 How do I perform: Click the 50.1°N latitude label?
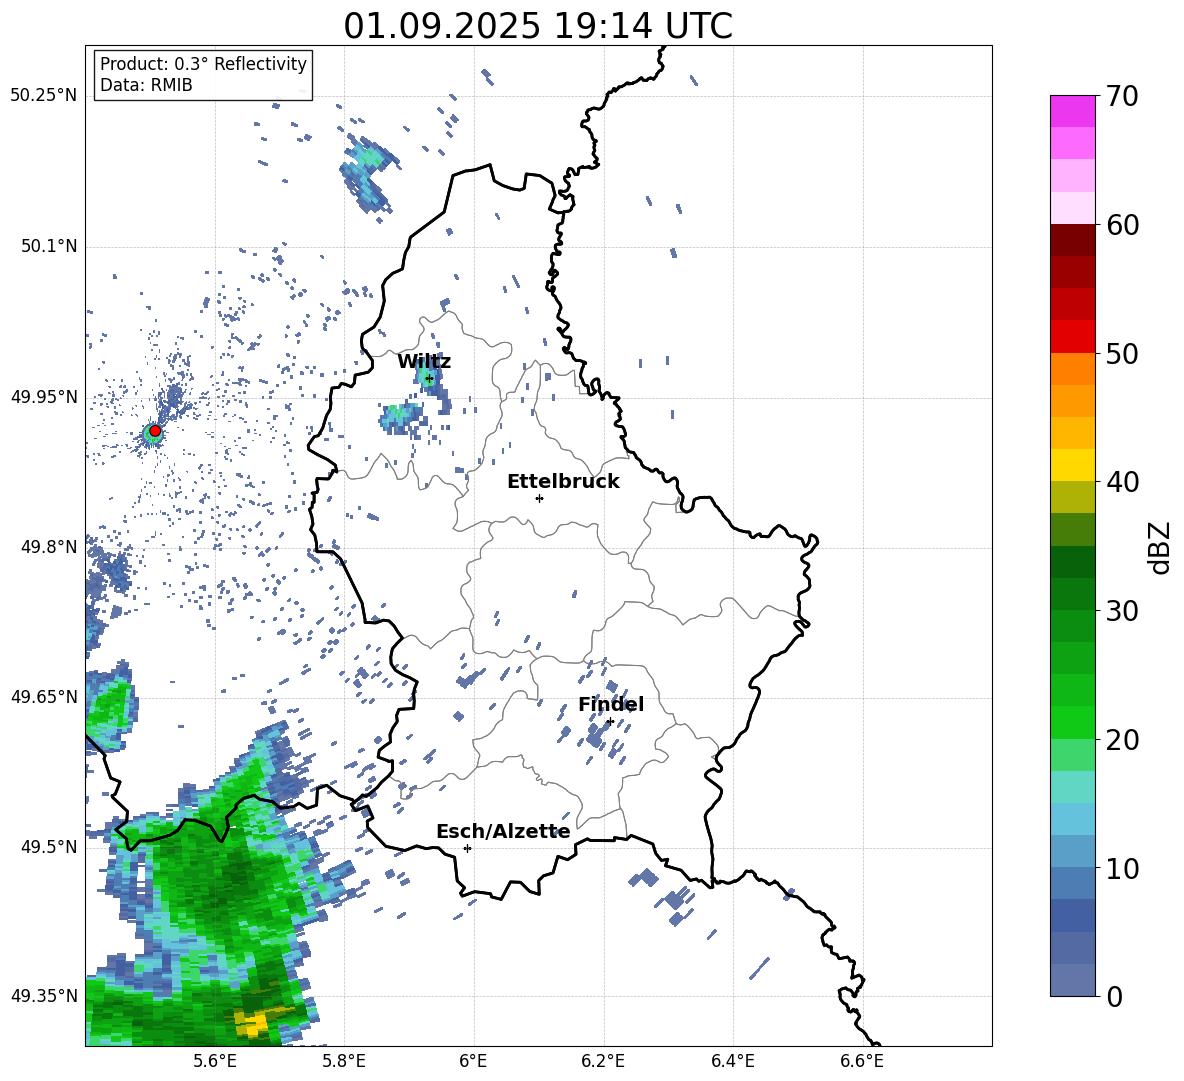[x=49, y=246]
